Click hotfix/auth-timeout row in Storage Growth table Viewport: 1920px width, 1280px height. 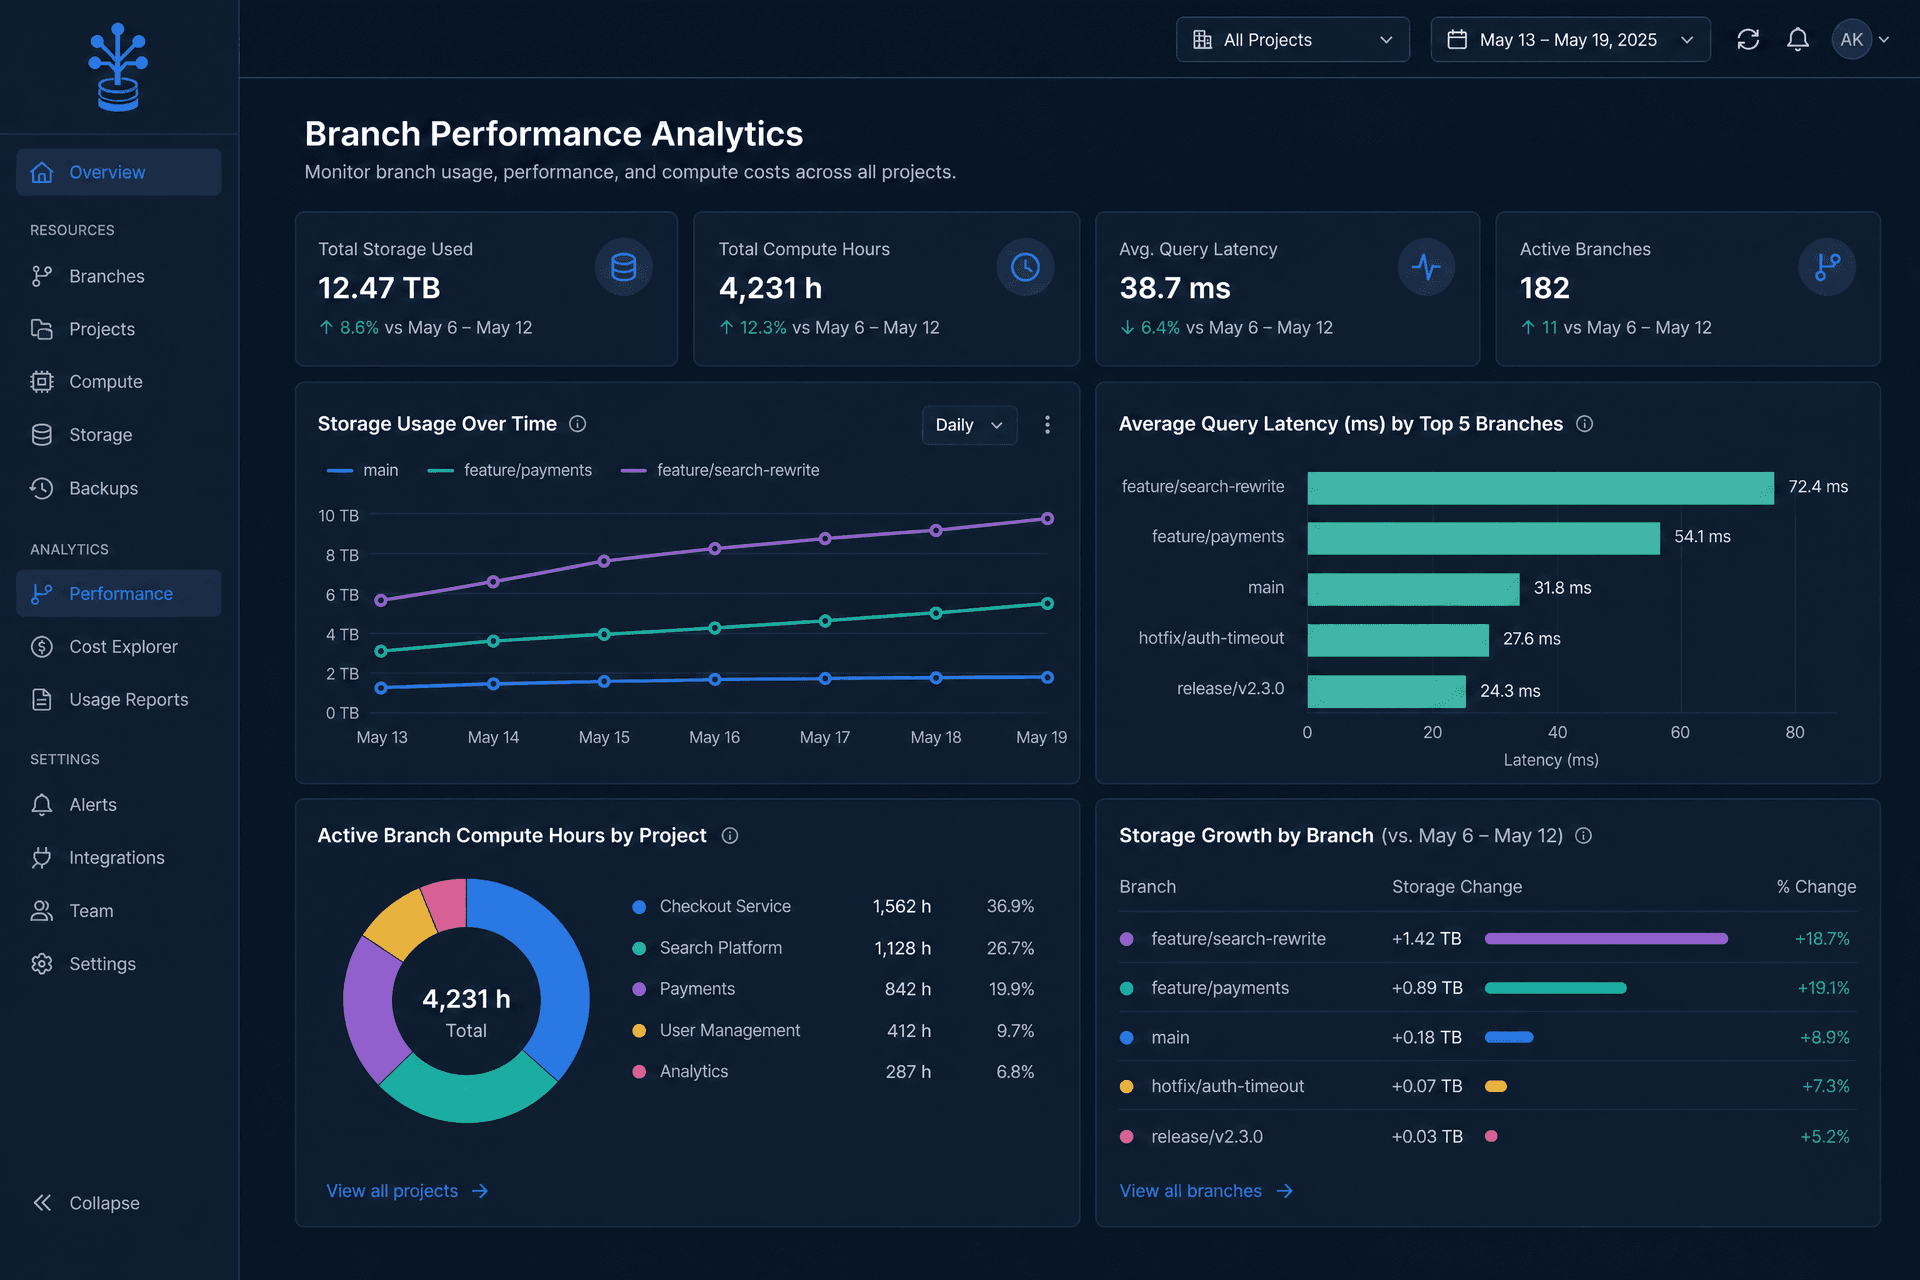tap(1487, 1086)
